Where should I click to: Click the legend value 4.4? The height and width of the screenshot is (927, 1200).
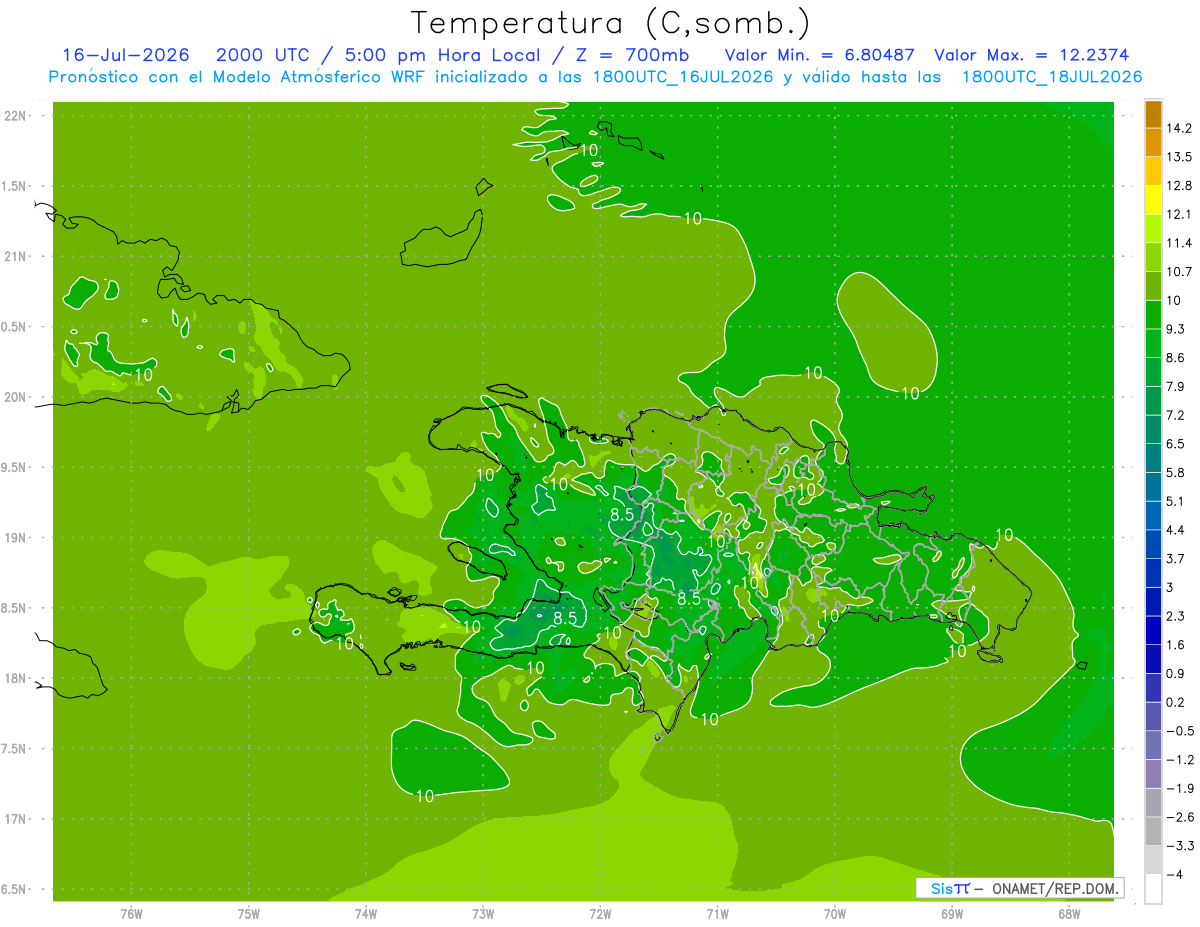coord(1174,530)
